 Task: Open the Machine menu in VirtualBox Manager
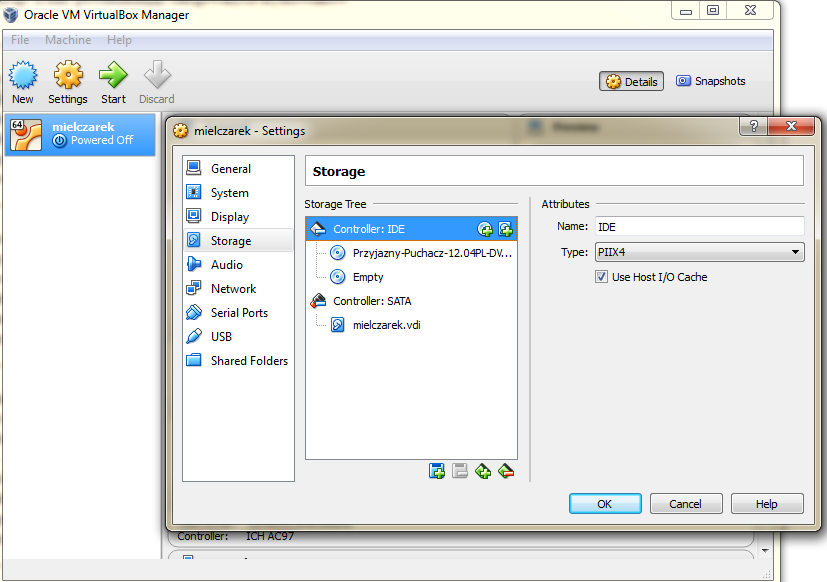coord(68,40)
